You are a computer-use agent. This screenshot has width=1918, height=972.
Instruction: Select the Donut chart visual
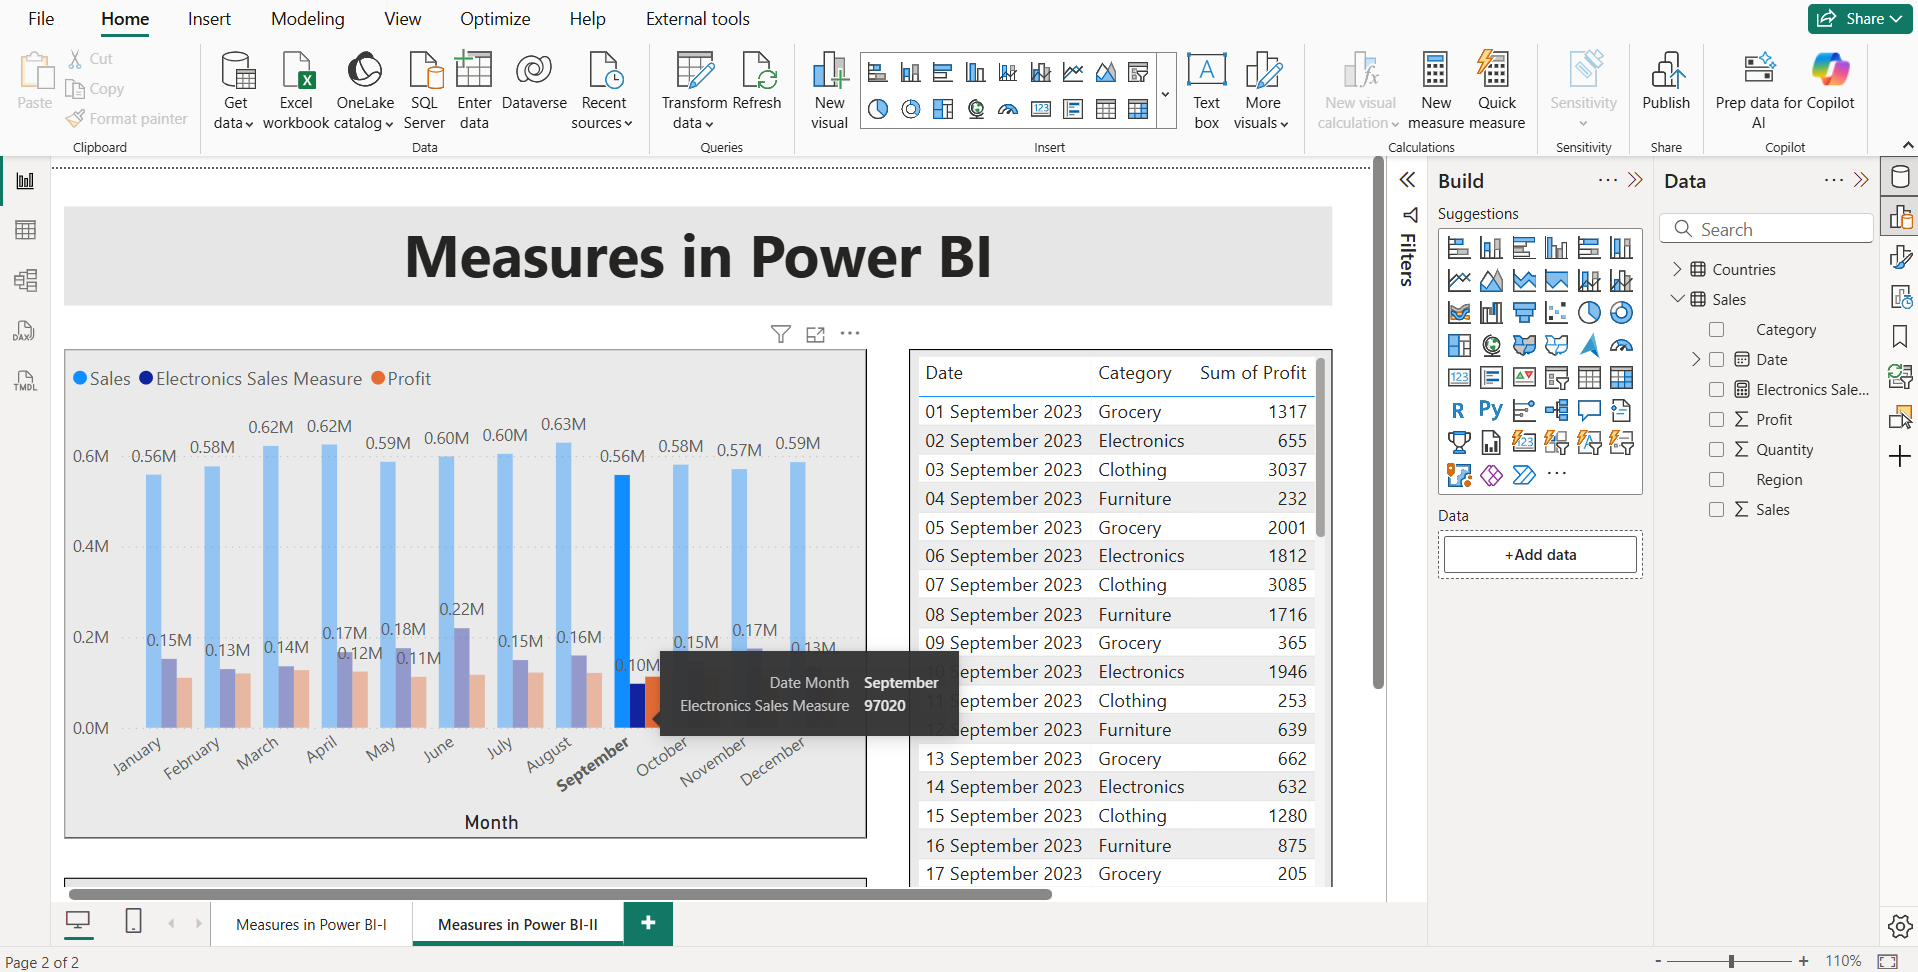(1621, 314)
